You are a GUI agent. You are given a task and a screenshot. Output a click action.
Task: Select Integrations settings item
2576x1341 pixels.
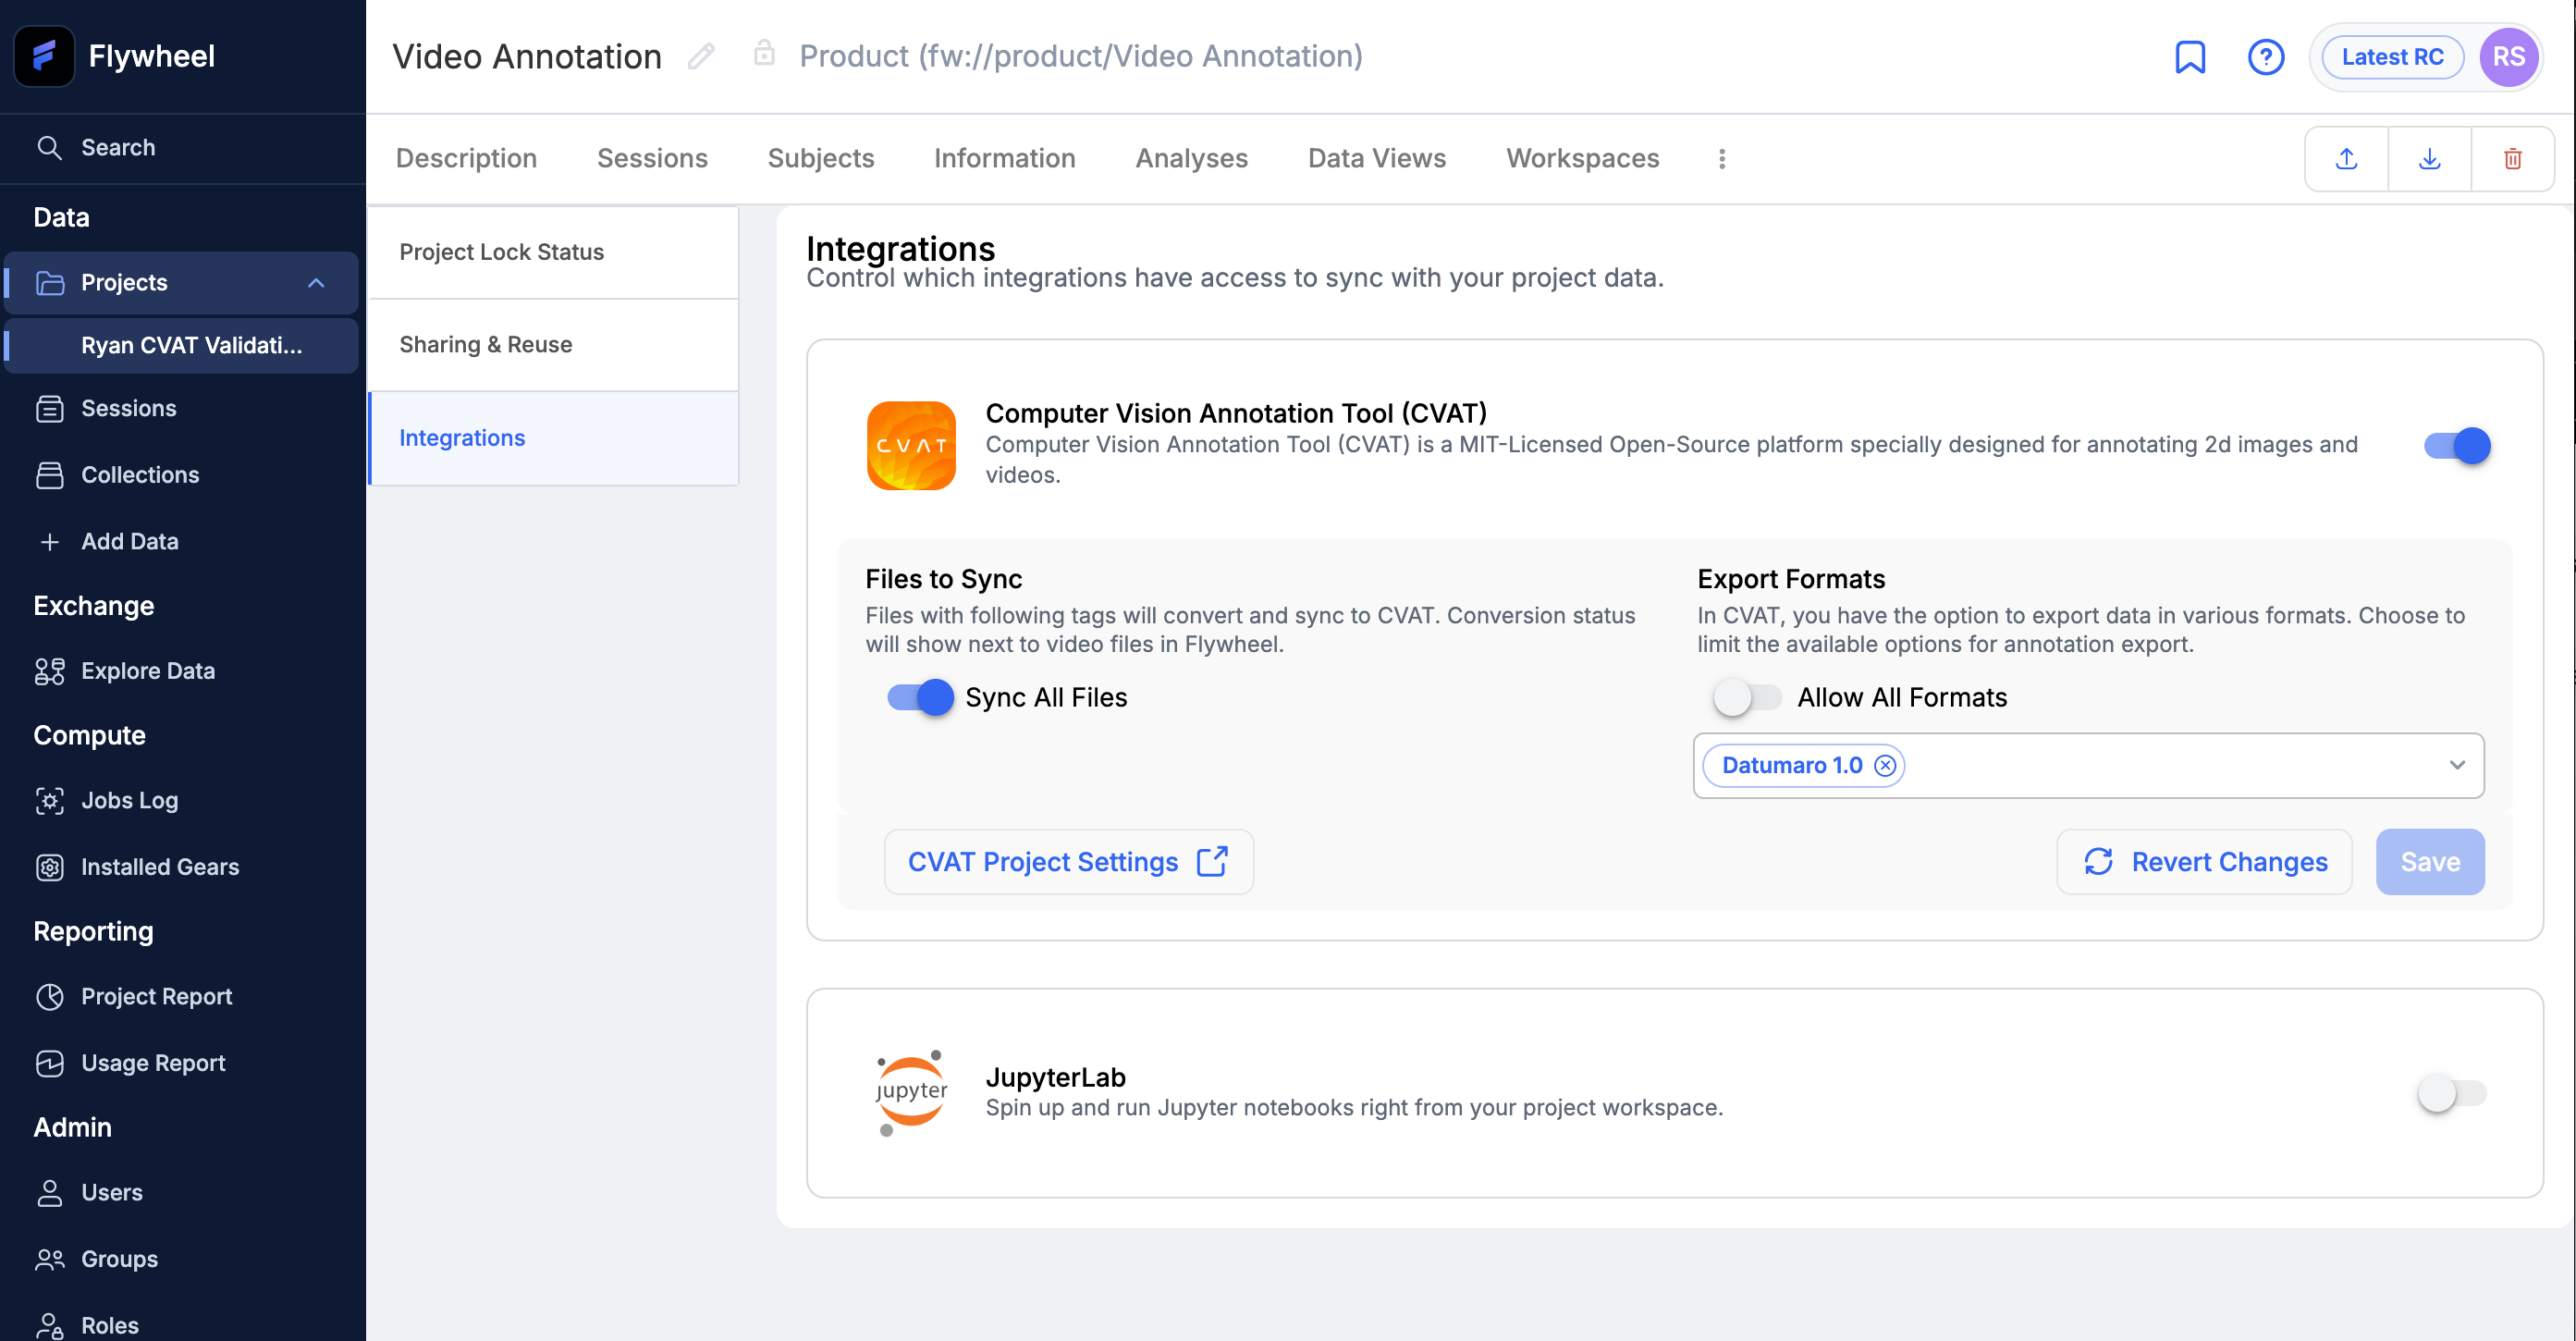(554, 438)
